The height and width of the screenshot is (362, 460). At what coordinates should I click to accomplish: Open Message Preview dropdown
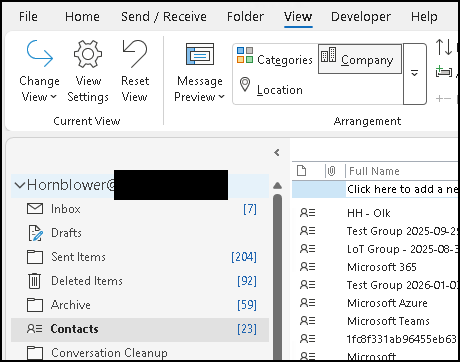point(199,71)
